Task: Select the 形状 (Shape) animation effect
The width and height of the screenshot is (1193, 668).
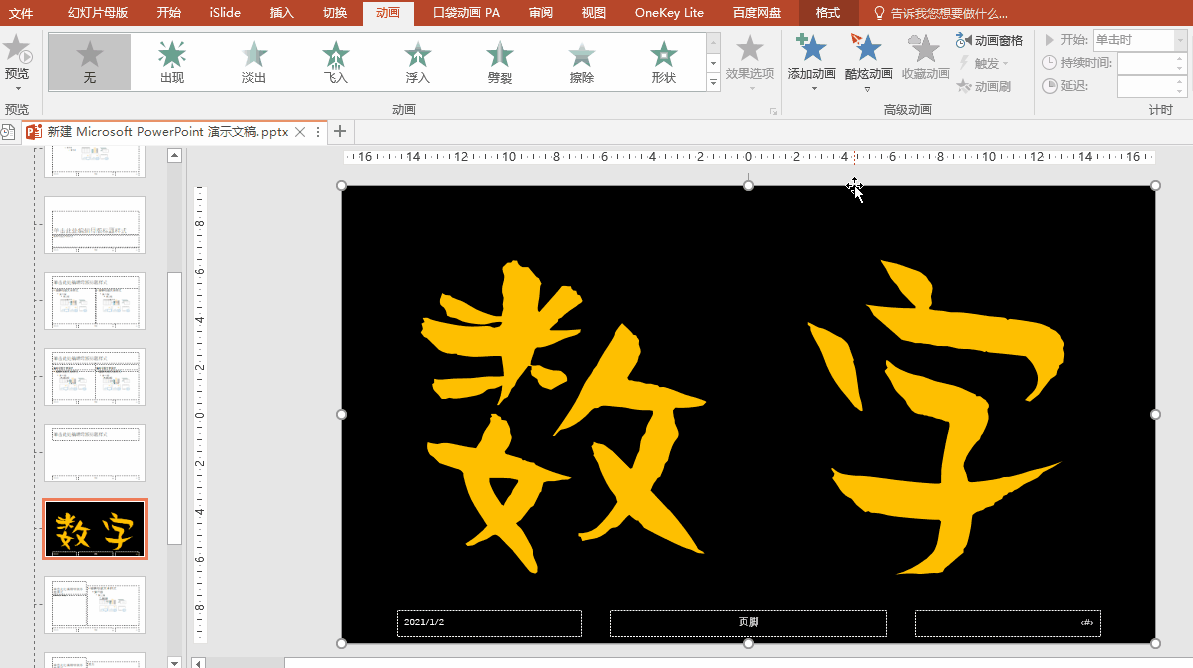Action: click(x=663, y=62)
